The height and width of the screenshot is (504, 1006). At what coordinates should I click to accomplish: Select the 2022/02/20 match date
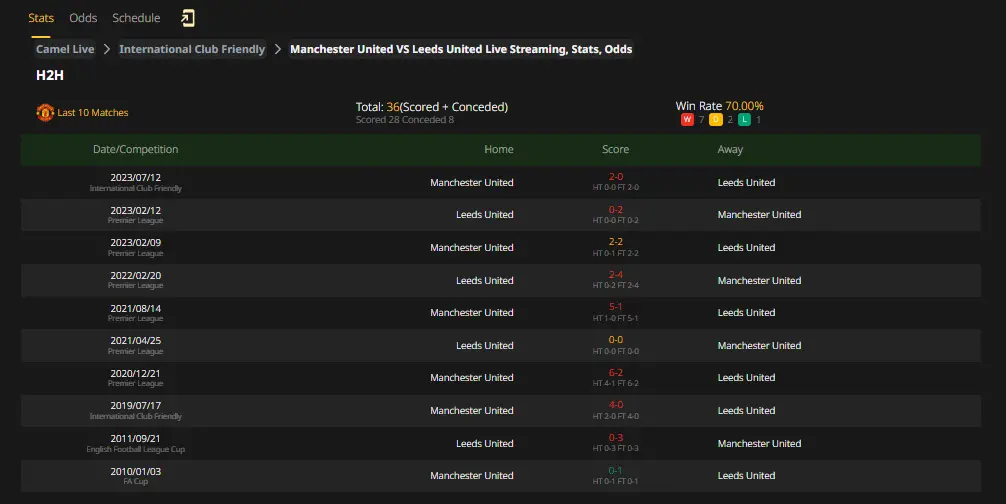(135, 276)
